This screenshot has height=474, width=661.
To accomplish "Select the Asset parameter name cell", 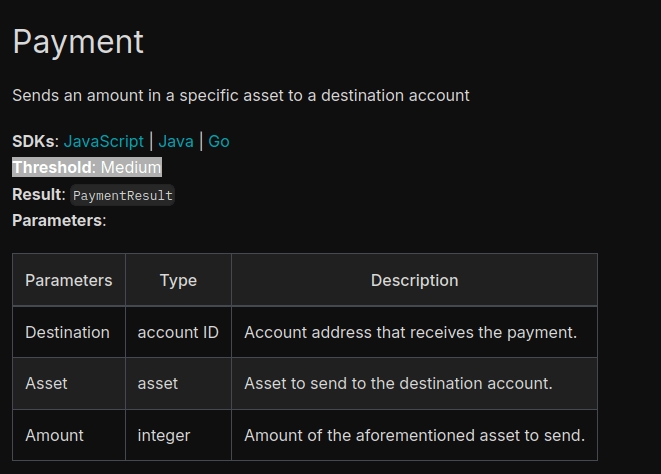I will tap(47, 383).
